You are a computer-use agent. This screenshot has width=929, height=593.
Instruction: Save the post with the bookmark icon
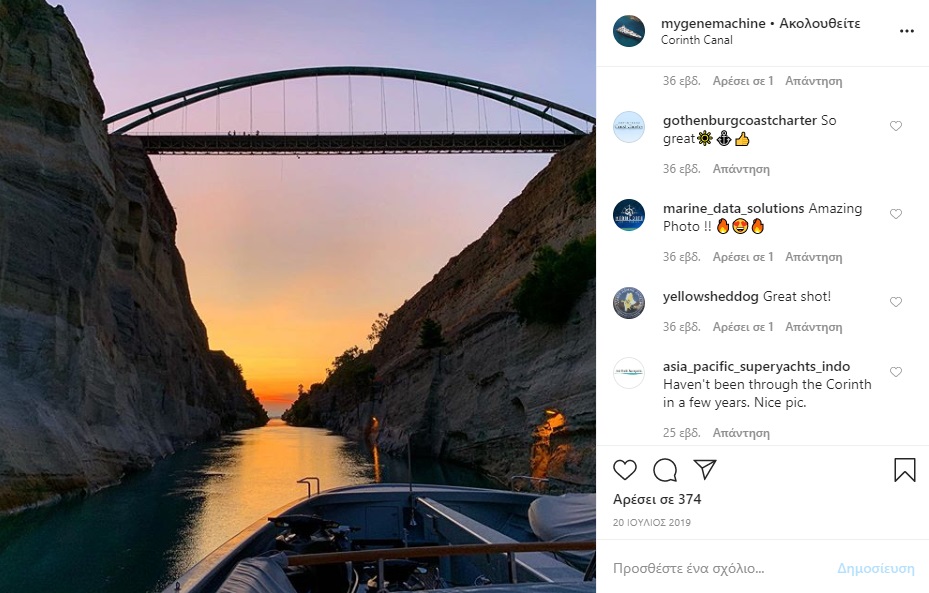[904, 469]
